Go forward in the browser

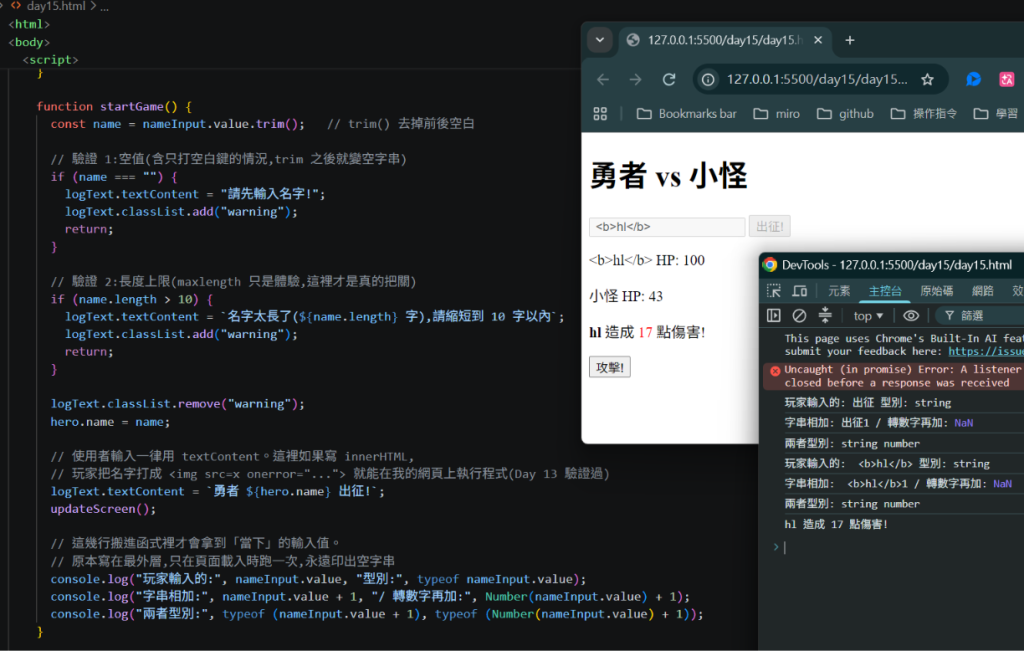coord(635,80)
